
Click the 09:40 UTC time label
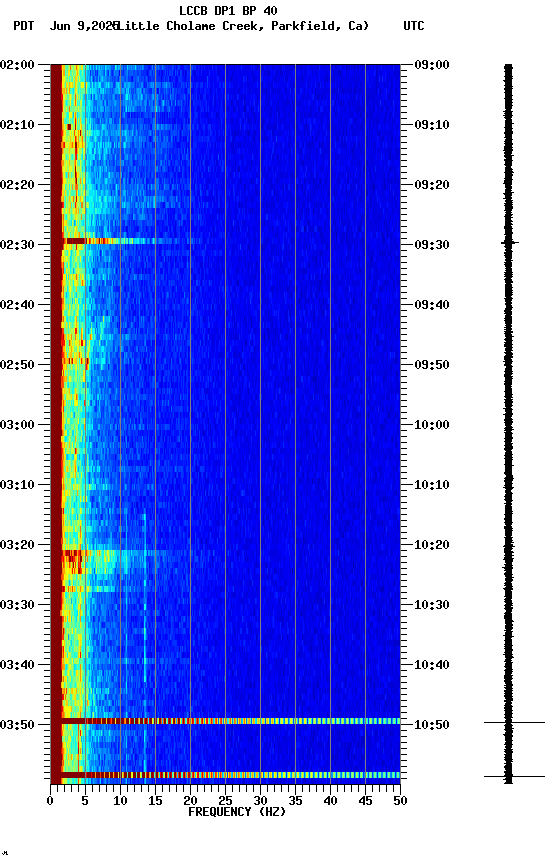click(432, 305)
